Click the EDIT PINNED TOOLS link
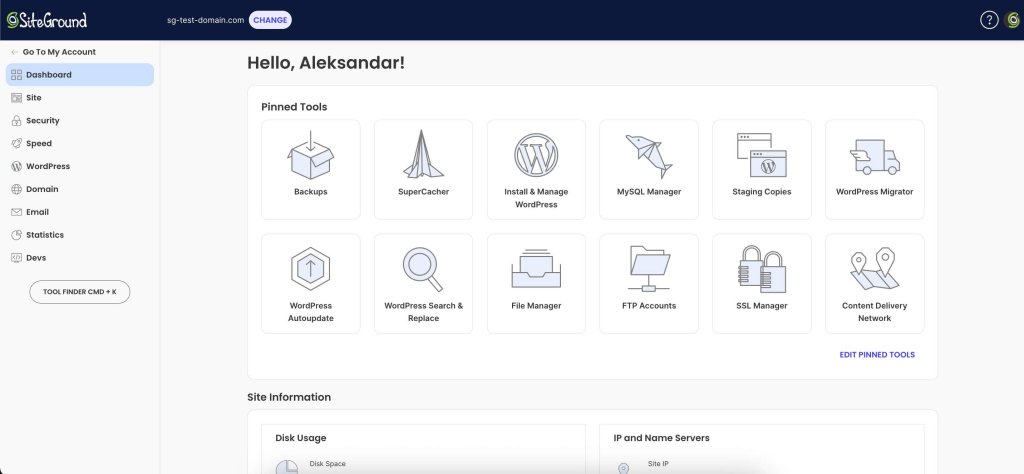1024x474 pixels. [877, 355]
